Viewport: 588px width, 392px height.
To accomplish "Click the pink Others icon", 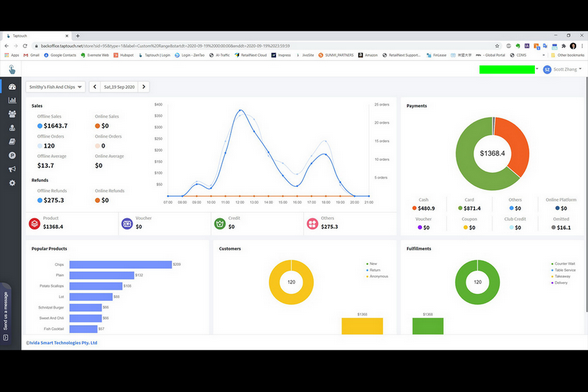I will (312, 224).
